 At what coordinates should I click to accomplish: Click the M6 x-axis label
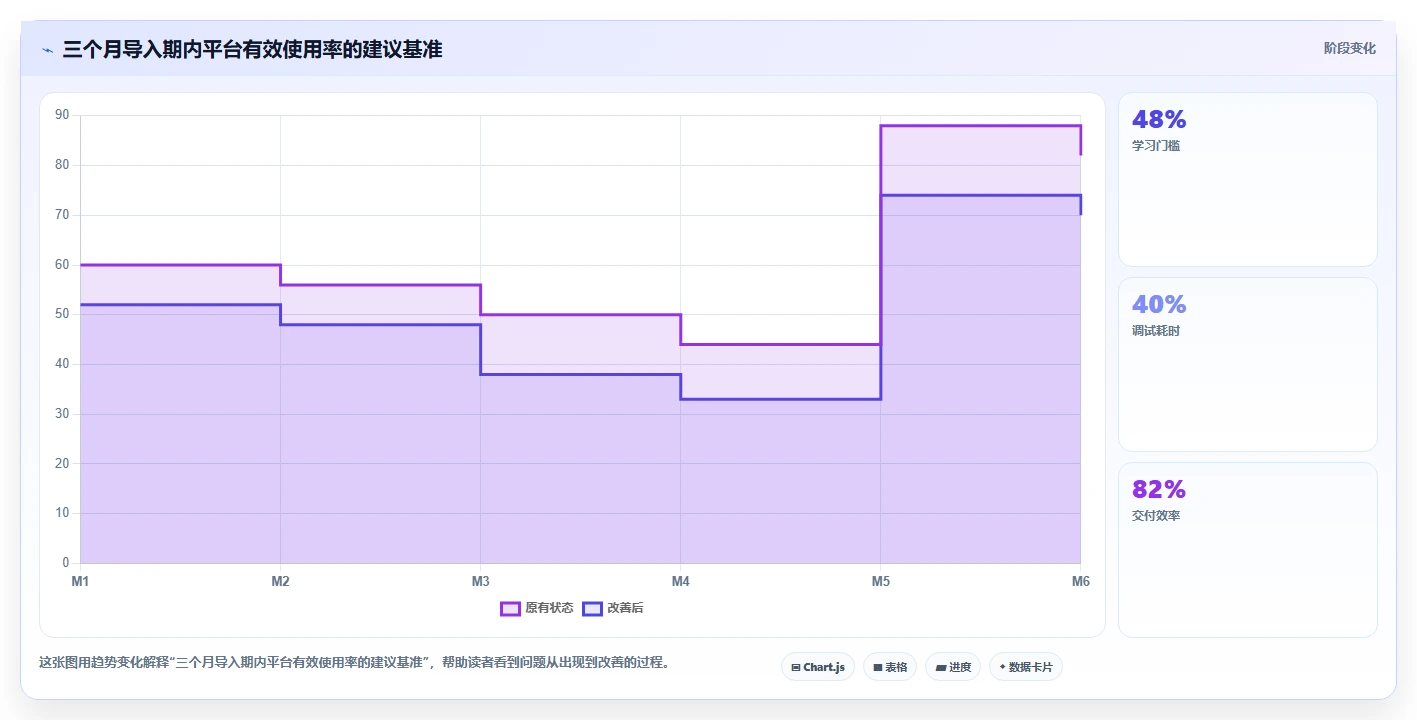(1080, 581)
